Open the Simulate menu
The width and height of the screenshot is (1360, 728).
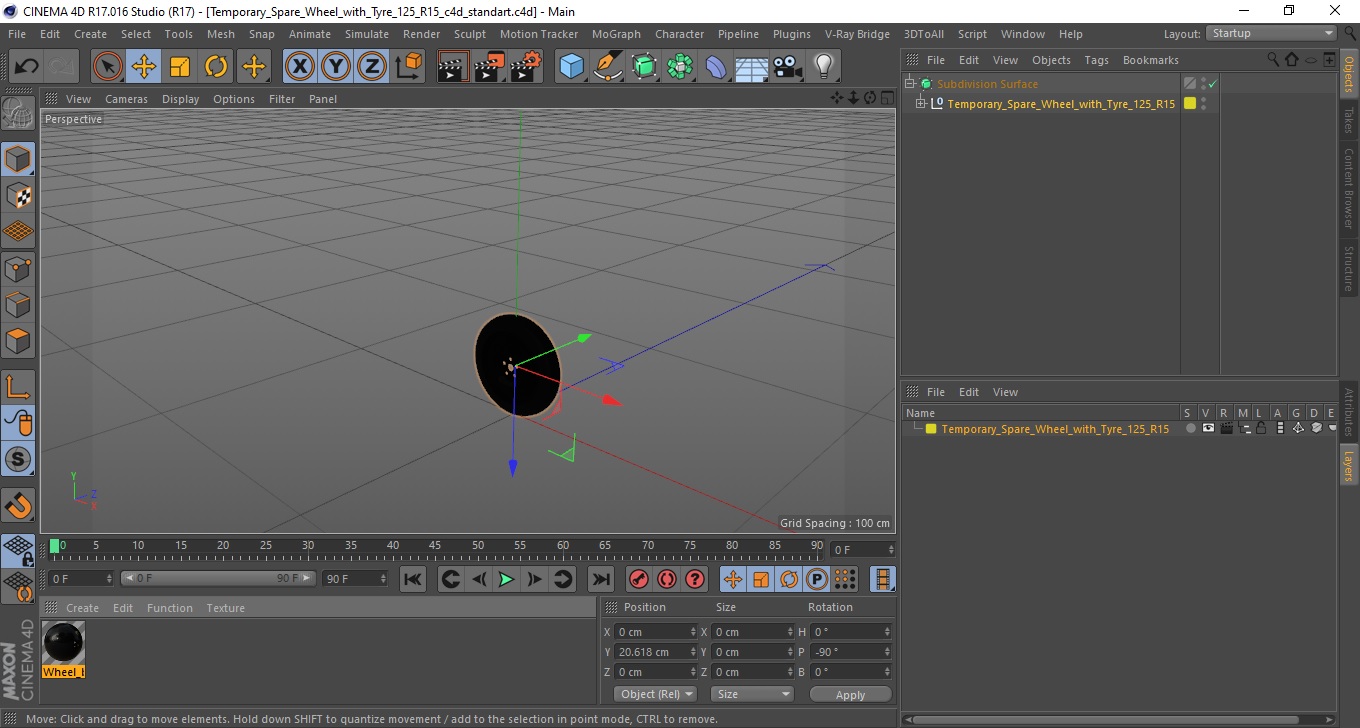pyautogui.click(x=366, y=34)
